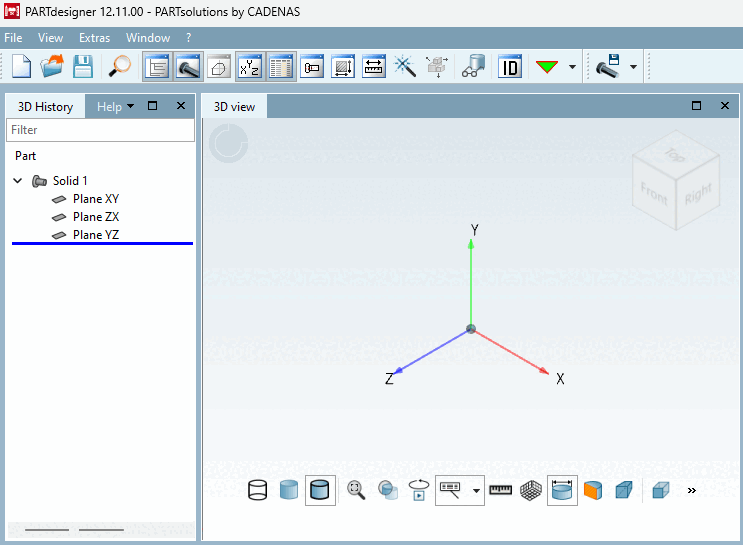Toggle the cylinder dimension display button
743x545 pixels.
(562, 490)
